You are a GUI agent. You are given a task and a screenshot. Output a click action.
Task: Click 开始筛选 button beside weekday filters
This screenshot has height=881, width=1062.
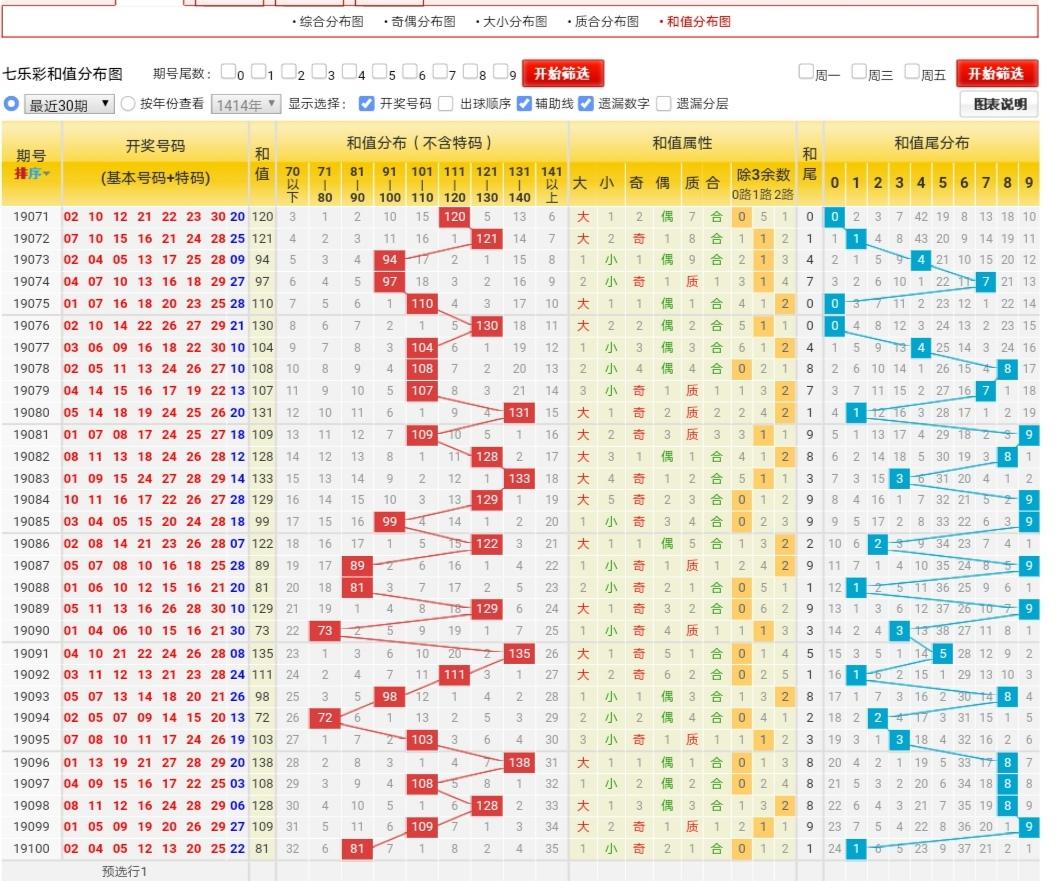996,73
